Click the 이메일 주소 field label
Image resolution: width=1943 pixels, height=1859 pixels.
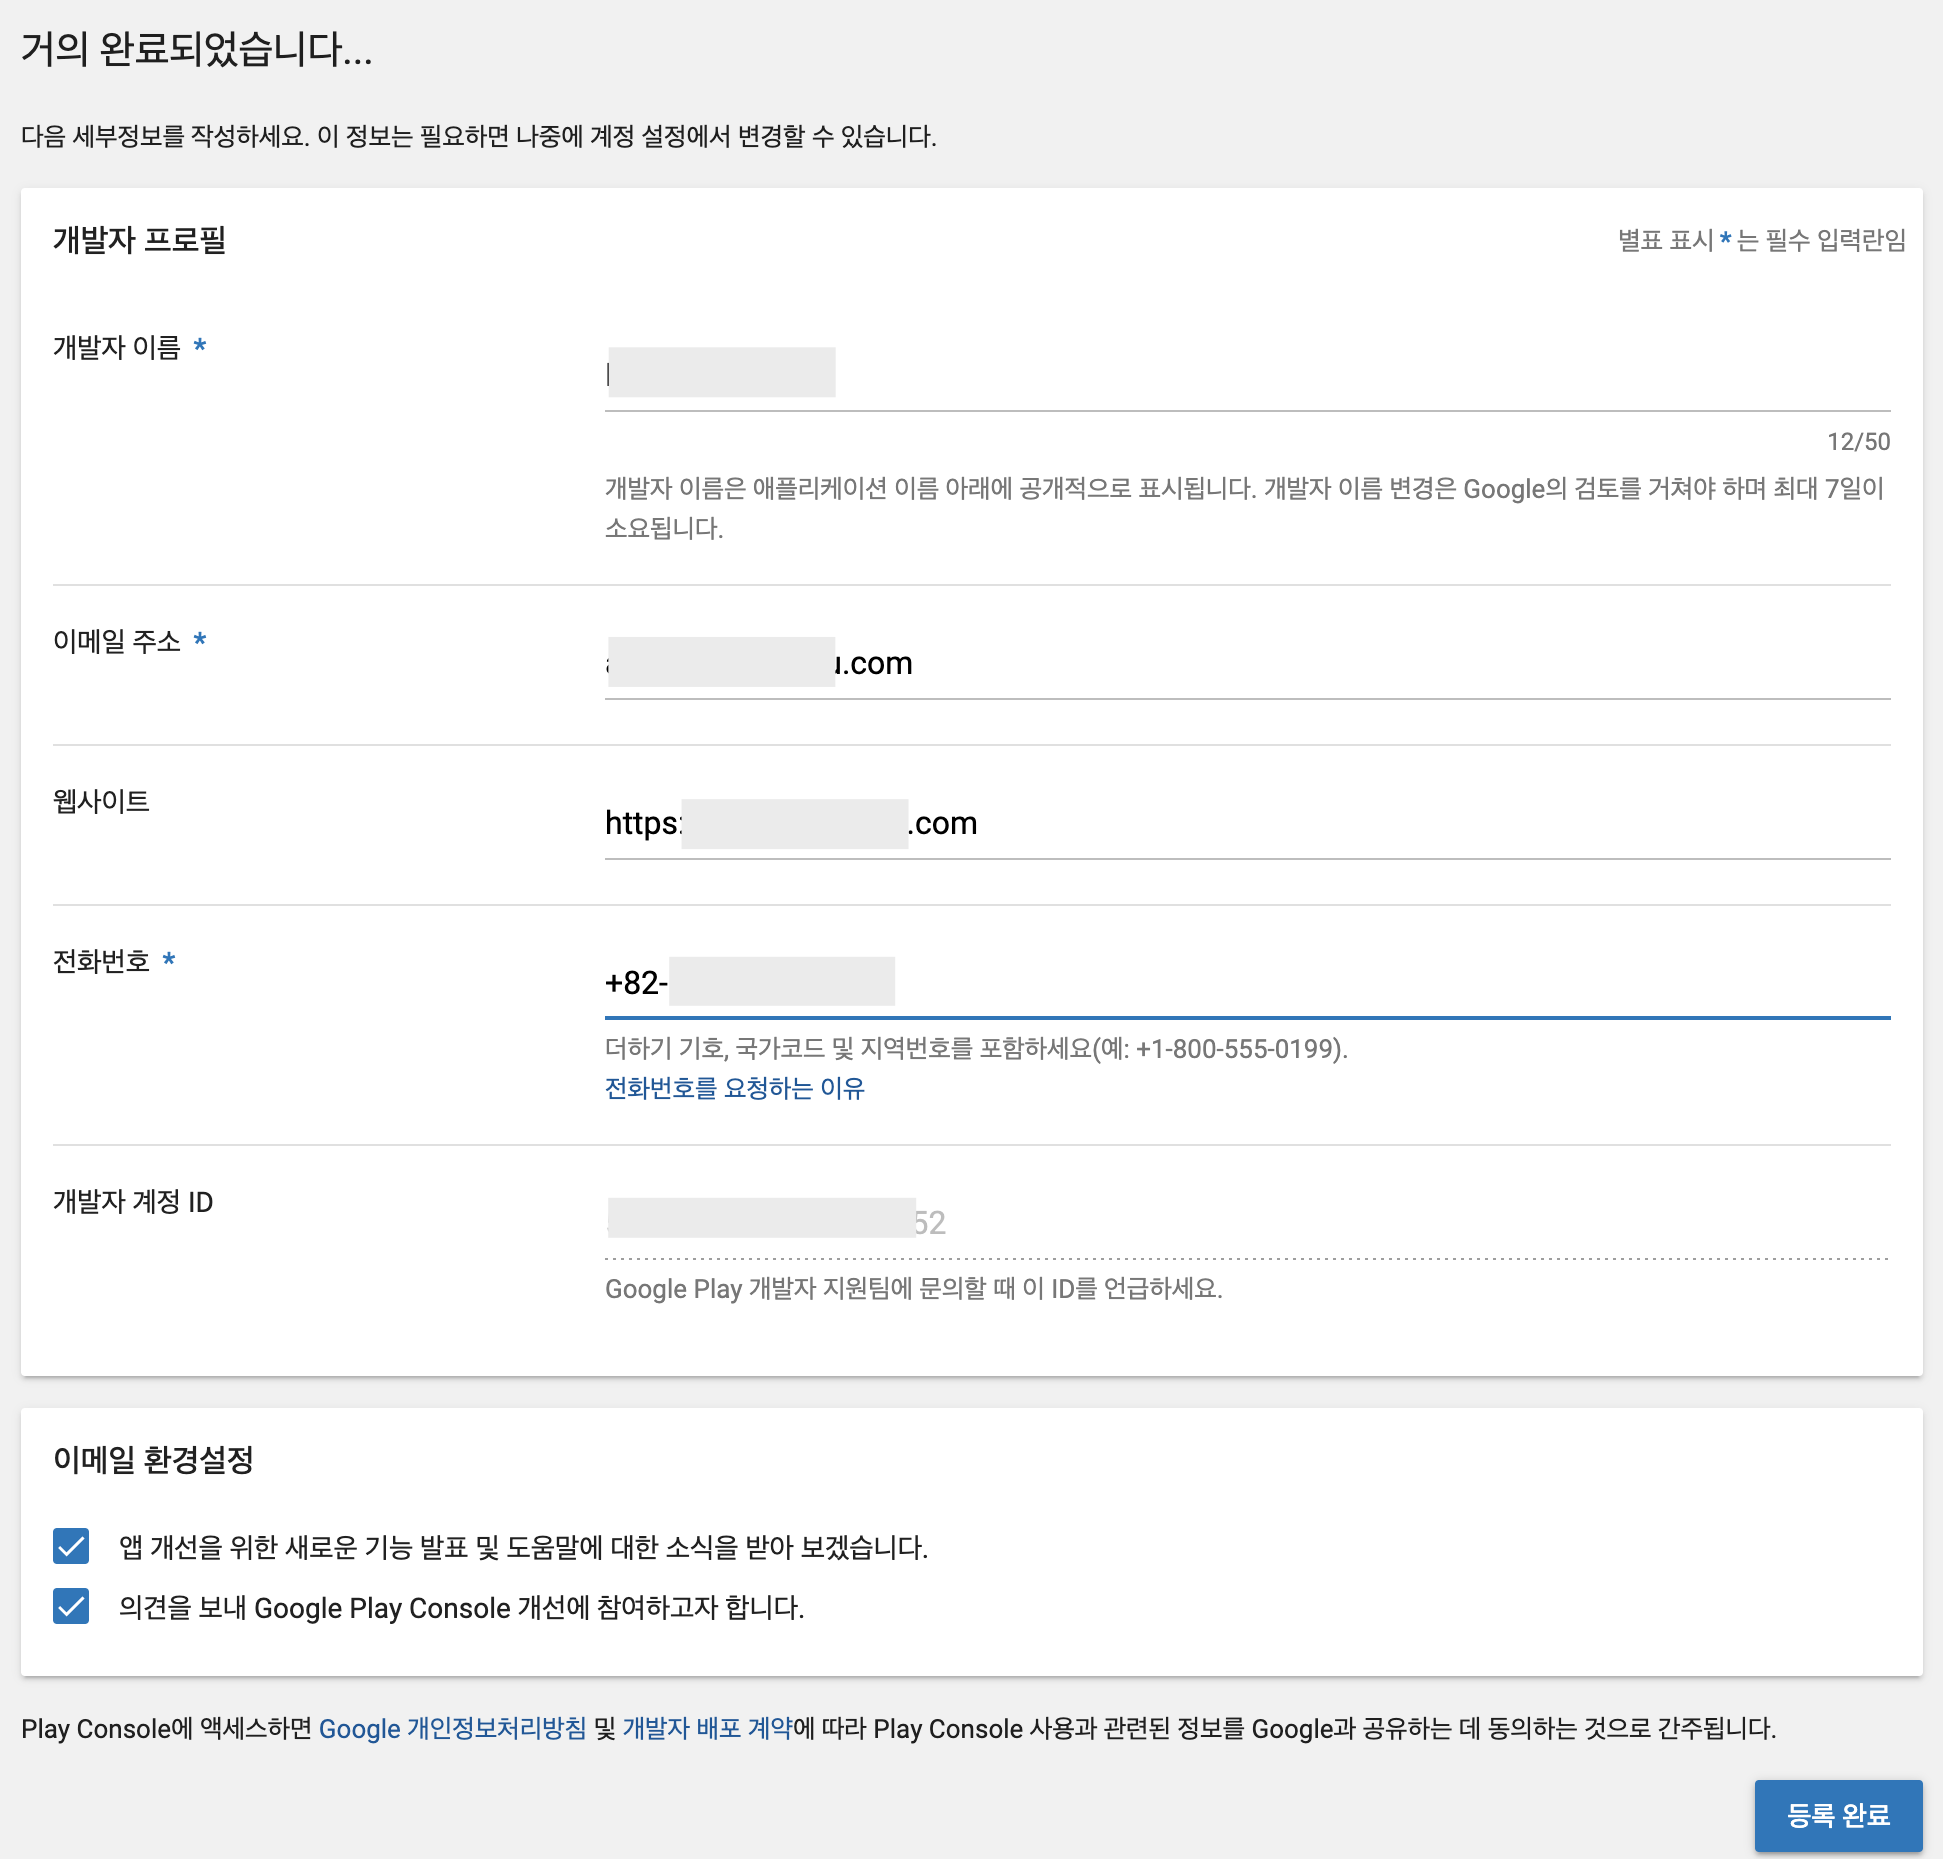(x=117, y=641)
